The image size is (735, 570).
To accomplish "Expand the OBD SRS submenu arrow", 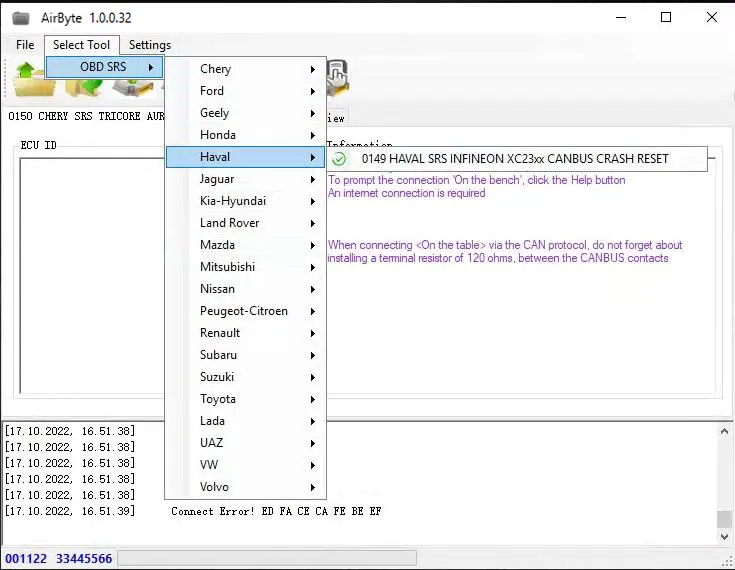I will click(151, 67).
